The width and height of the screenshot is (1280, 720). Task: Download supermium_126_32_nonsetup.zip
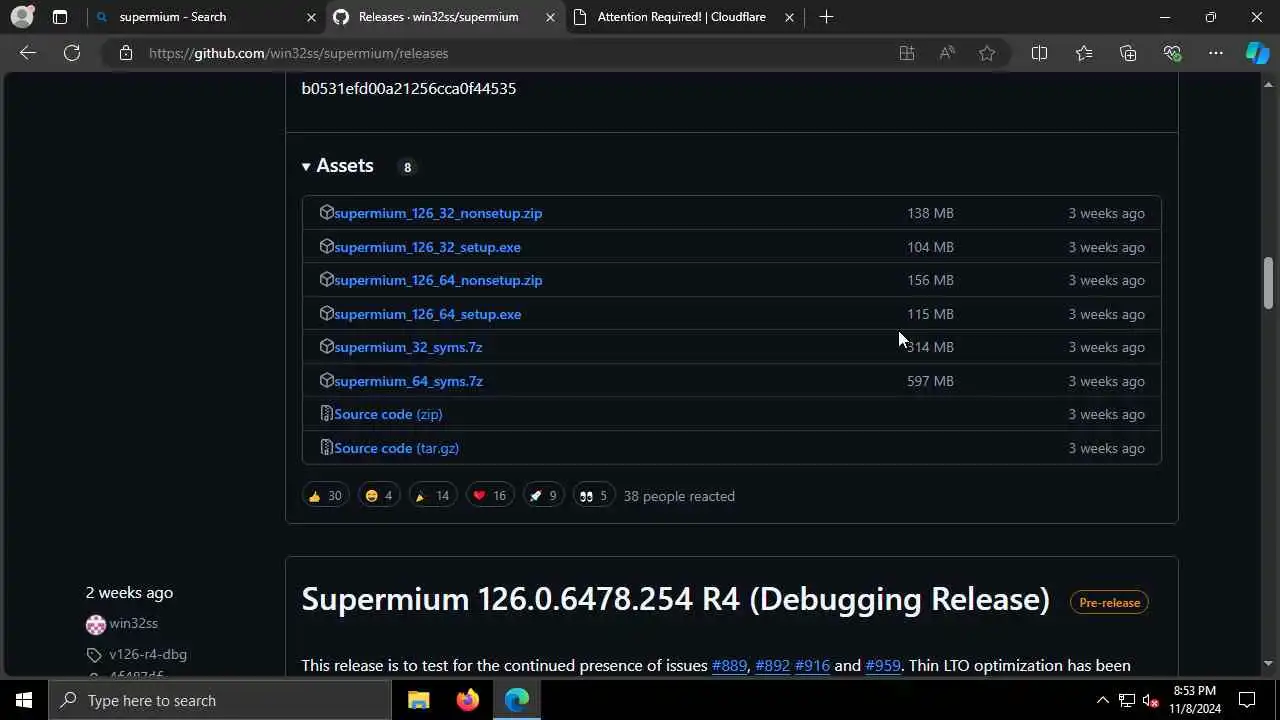pyautogui.click(x=438, y=213)
